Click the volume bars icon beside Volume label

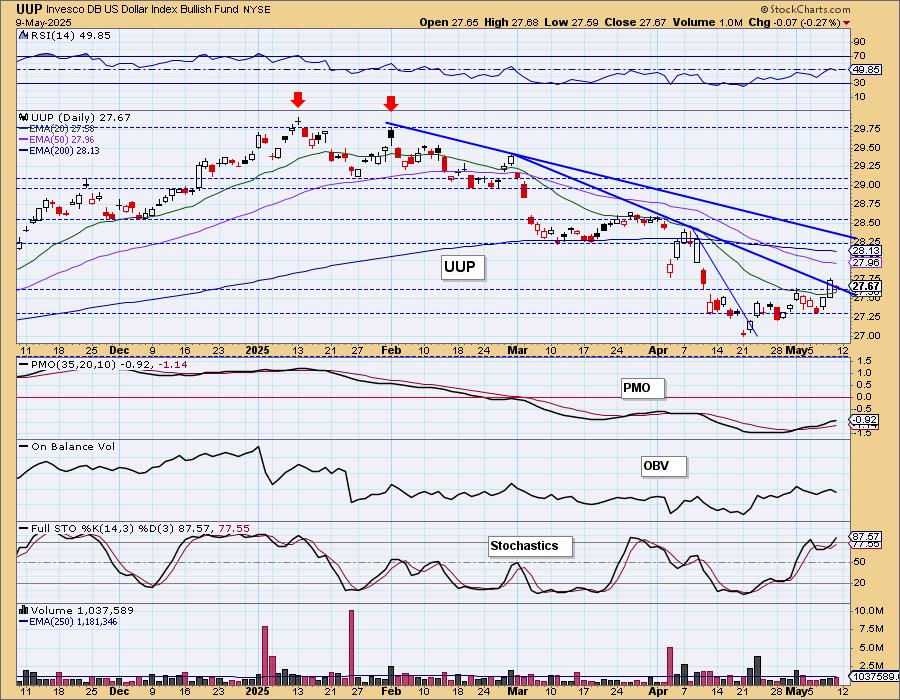pyautogui.click(x=24, y=610)
